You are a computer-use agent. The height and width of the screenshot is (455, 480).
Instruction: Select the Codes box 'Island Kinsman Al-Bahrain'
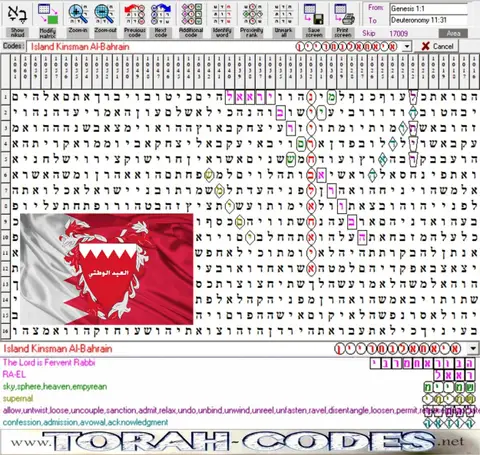pos(218,46)
